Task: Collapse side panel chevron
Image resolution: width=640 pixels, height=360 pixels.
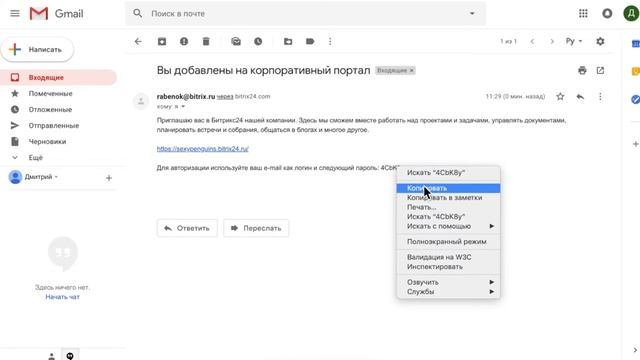Action: coord(635,350)
